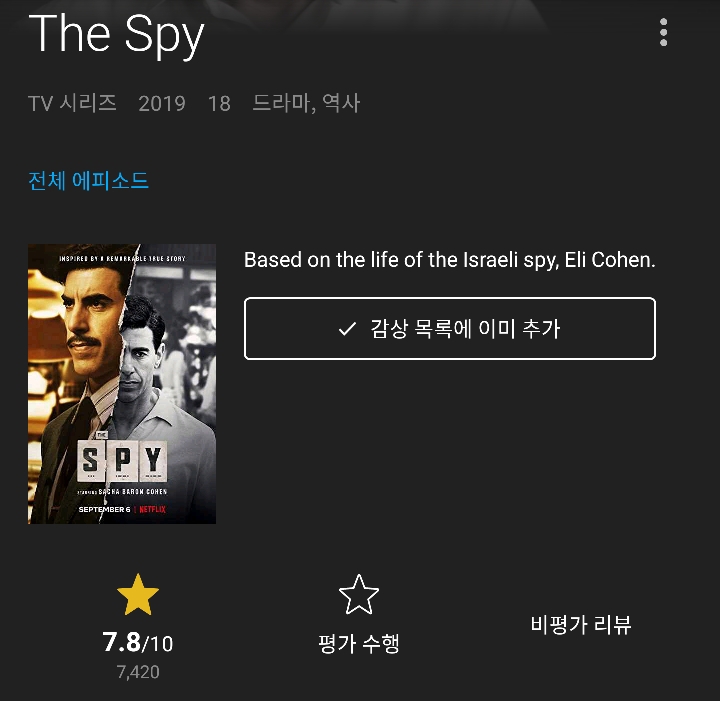
Task: Select the 평가 수행 rate label
Action: 359,643
